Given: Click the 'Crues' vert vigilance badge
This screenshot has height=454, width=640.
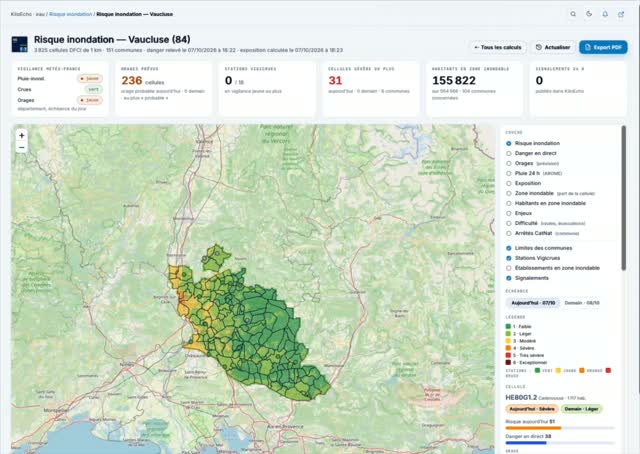Looking at the screenshot, I should pos(93,89).
